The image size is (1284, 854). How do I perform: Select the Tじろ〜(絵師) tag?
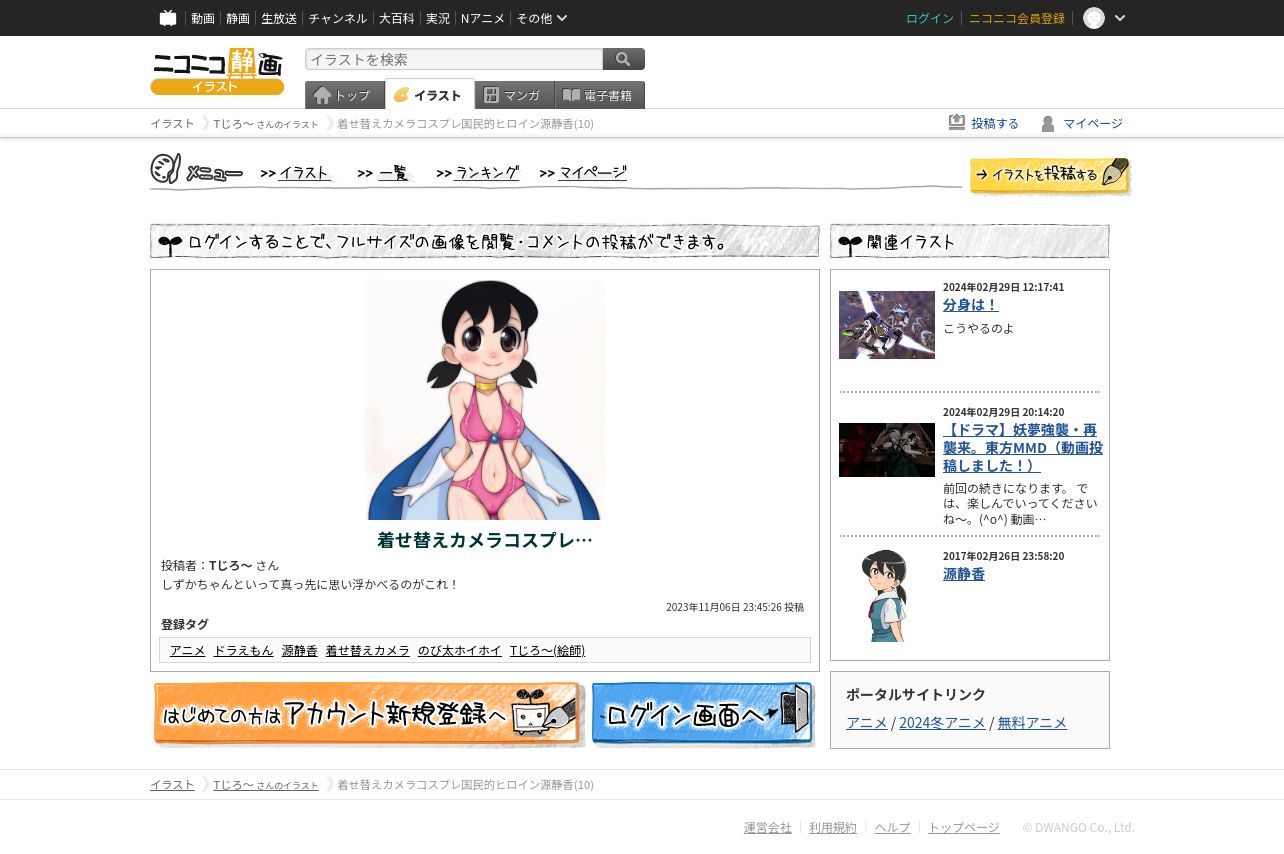547,650
